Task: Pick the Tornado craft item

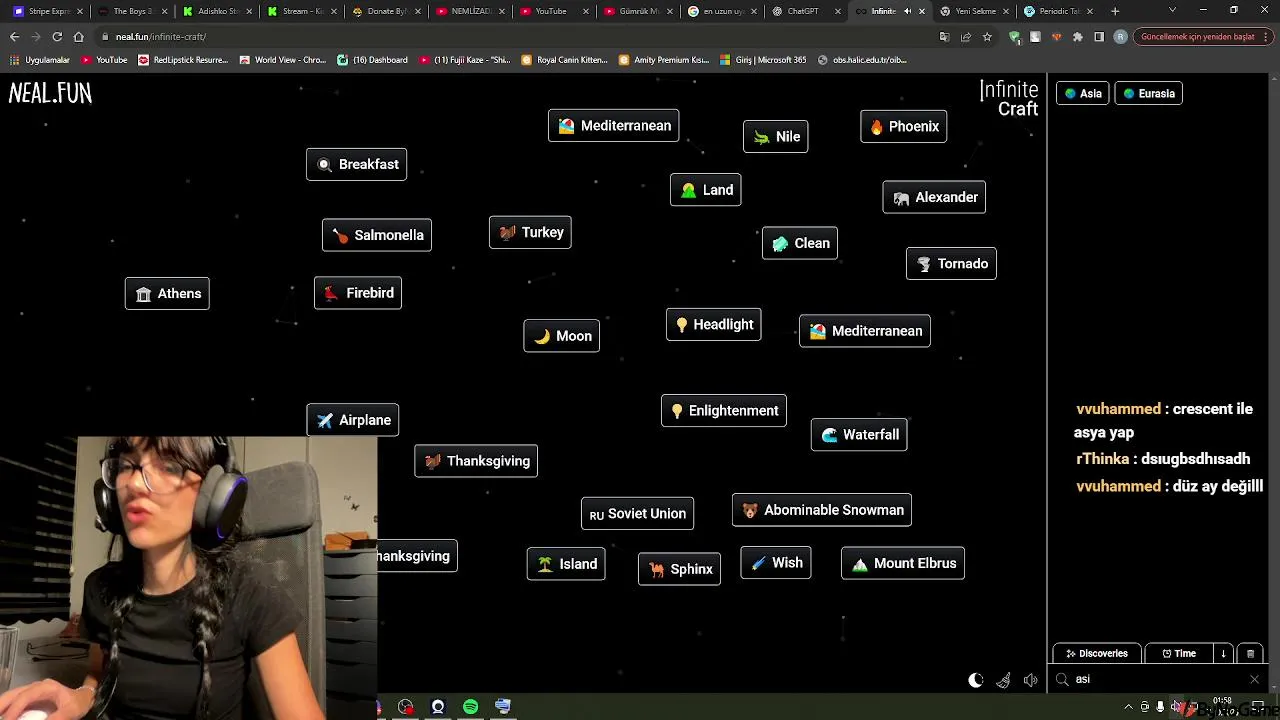Action: [951, 264]
